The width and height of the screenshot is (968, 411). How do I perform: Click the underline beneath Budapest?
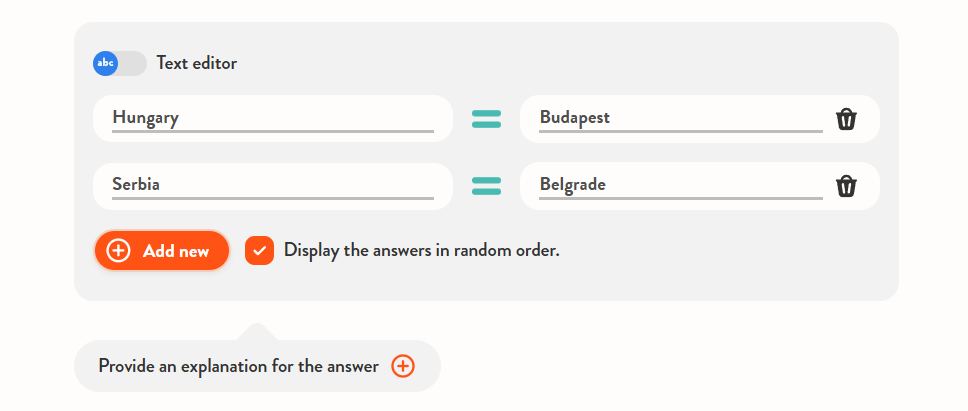point(680,131)
